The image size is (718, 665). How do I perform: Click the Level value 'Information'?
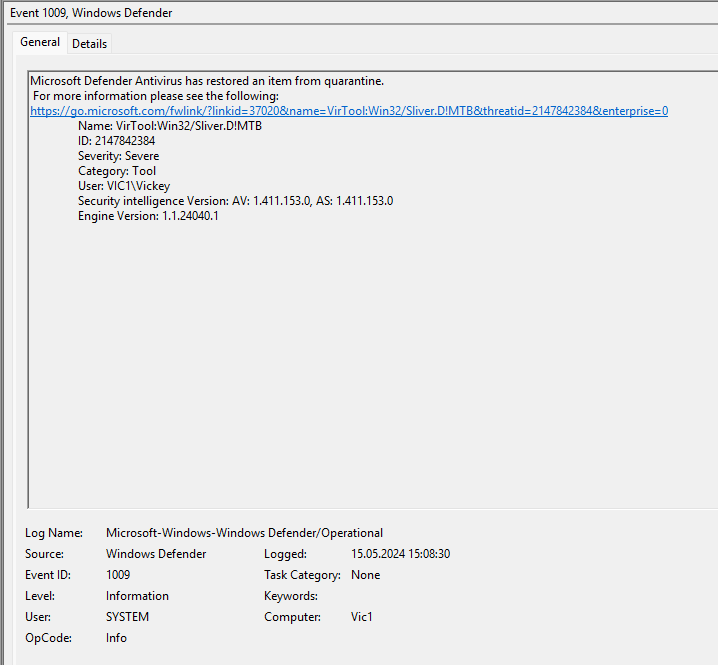137,596
